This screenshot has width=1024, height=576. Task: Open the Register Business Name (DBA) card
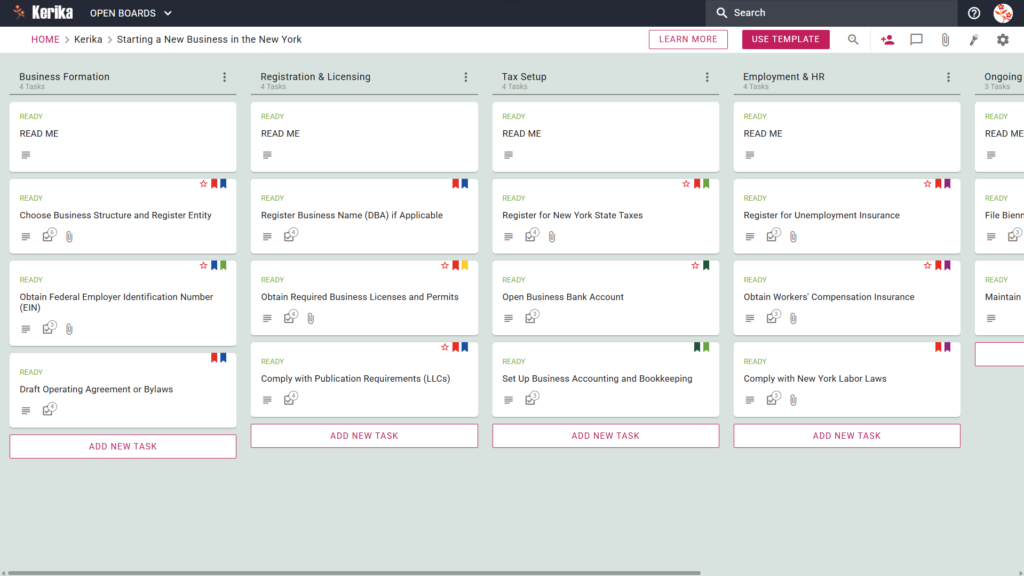(x=364, y=216)
